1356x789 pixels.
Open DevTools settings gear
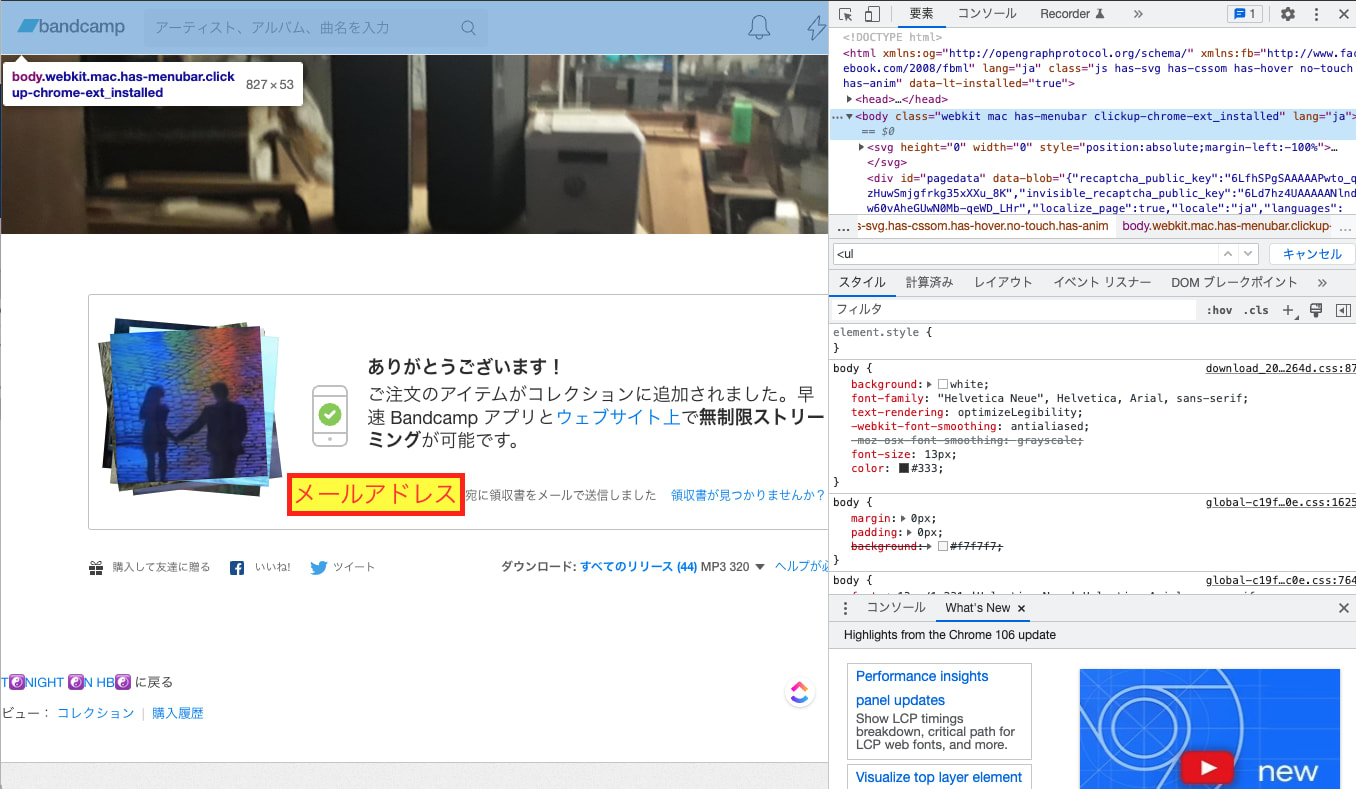(1288, 14)
